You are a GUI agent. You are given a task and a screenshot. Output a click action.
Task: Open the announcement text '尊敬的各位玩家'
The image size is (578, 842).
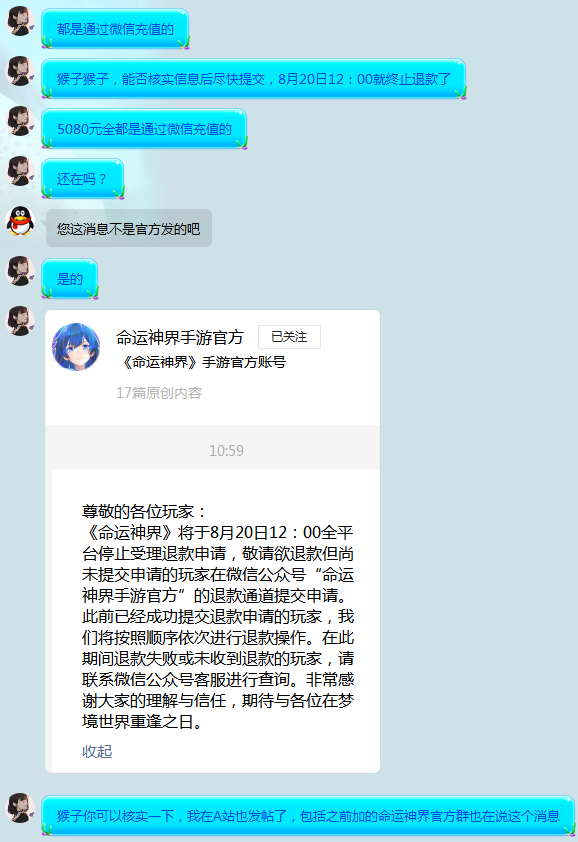pos(143,511)
